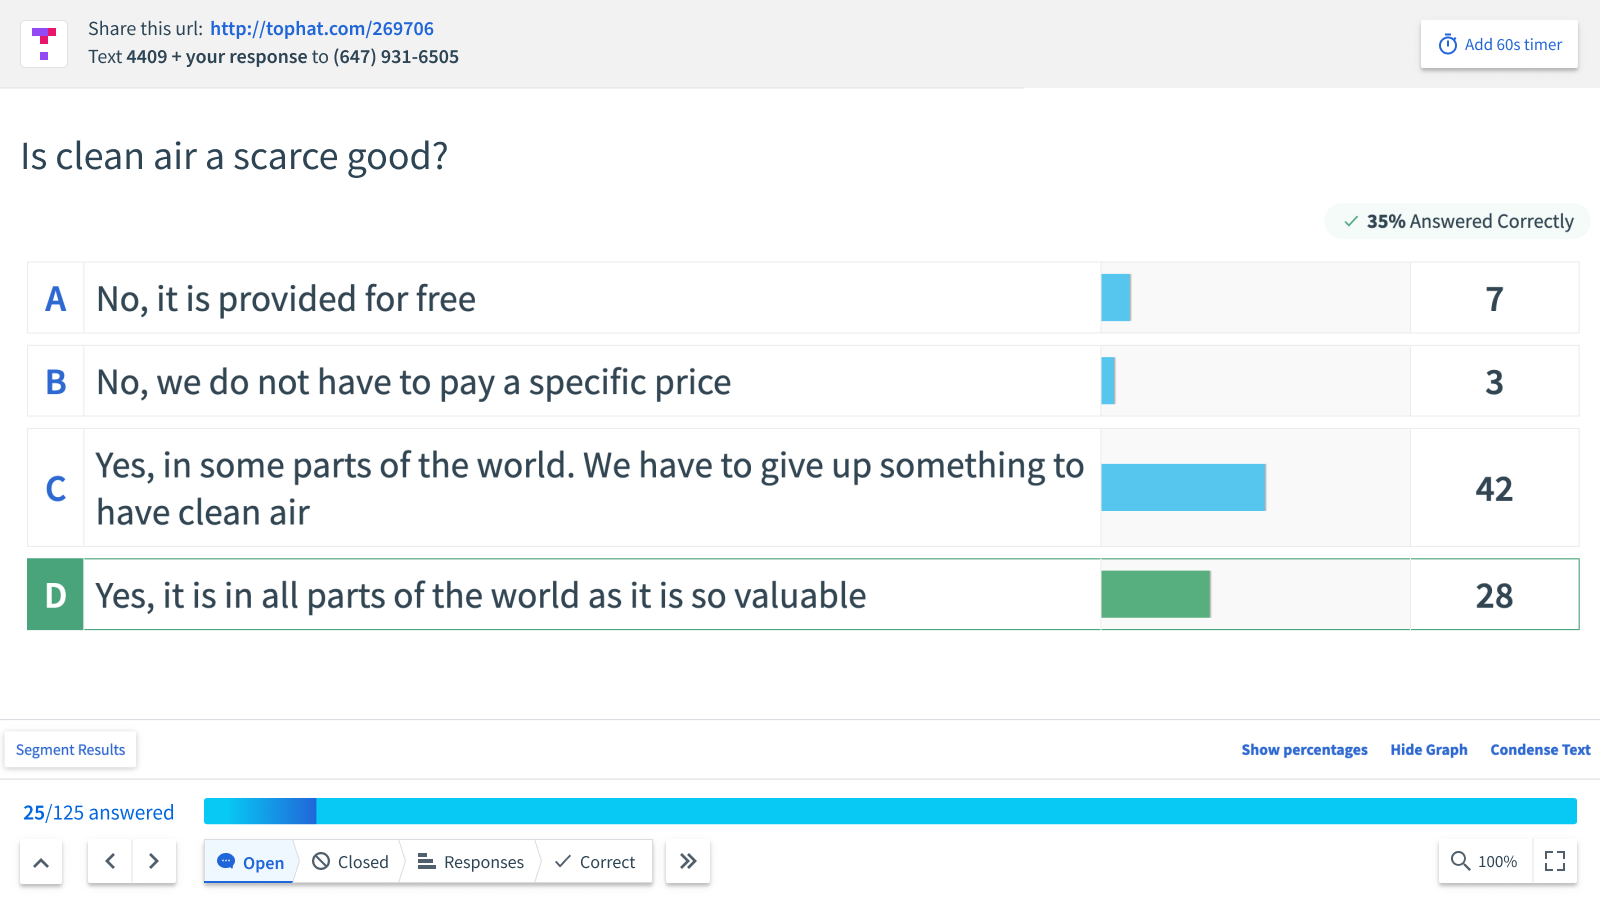Open the Responses tab
1600x899 pixels.
470,862
